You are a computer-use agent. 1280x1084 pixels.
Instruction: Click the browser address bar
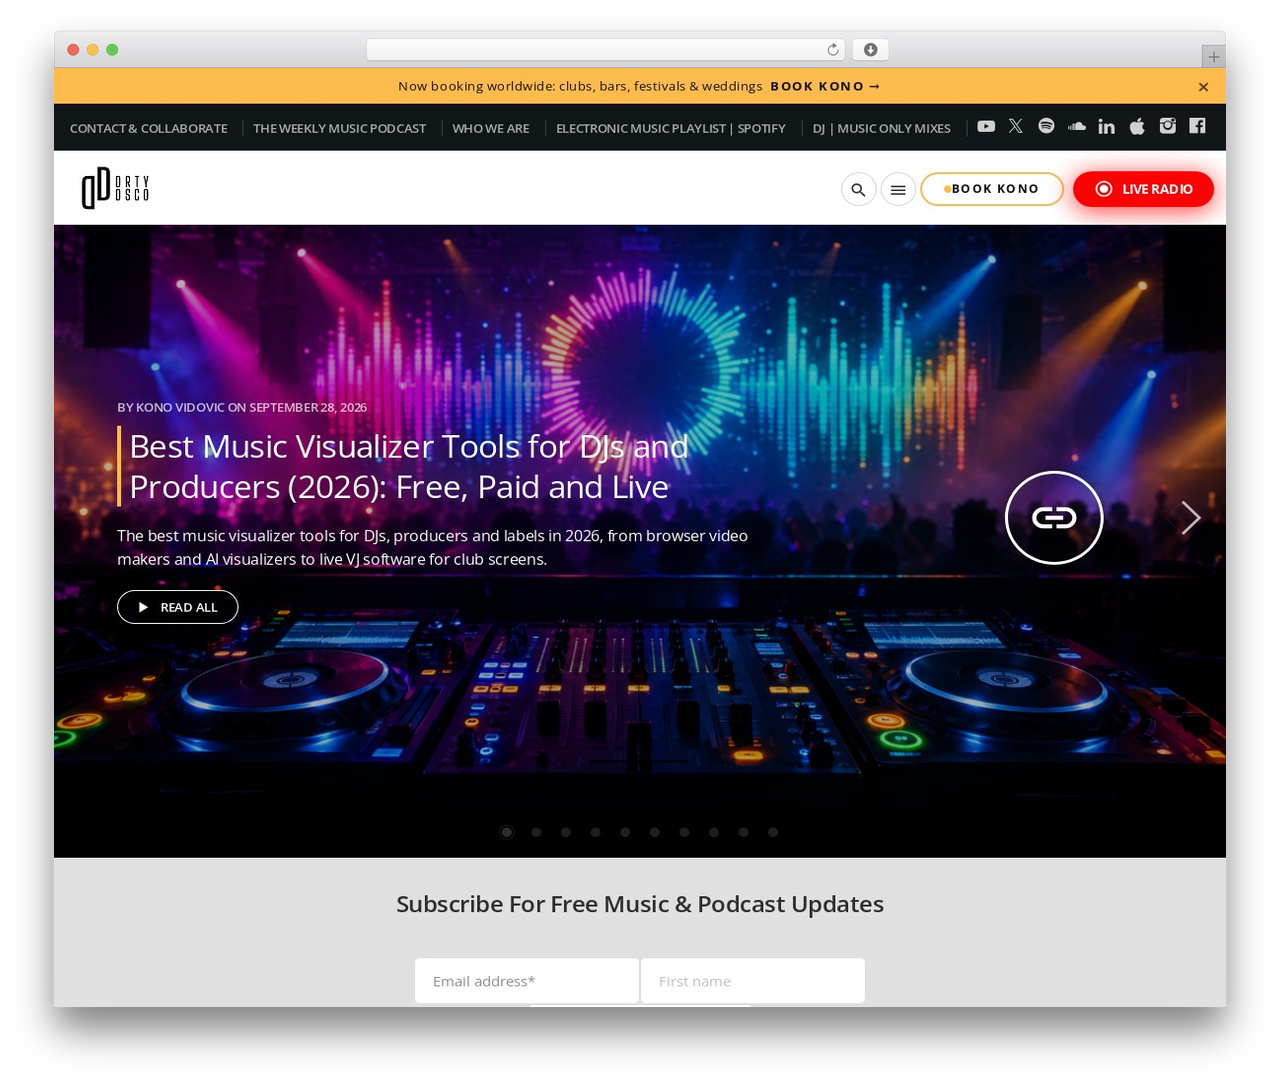[606, 49]
